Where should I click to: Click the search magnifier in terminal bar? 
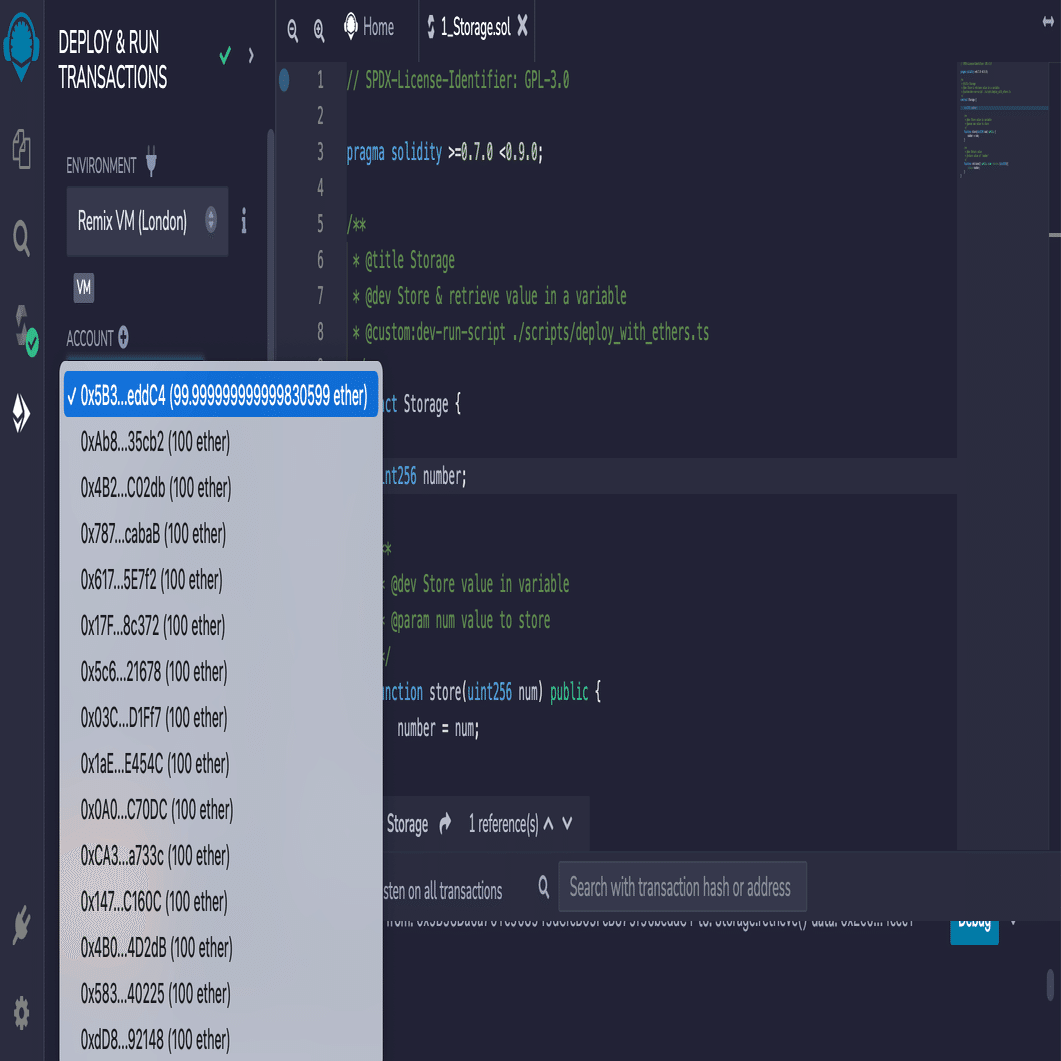(x=543, y=886)
